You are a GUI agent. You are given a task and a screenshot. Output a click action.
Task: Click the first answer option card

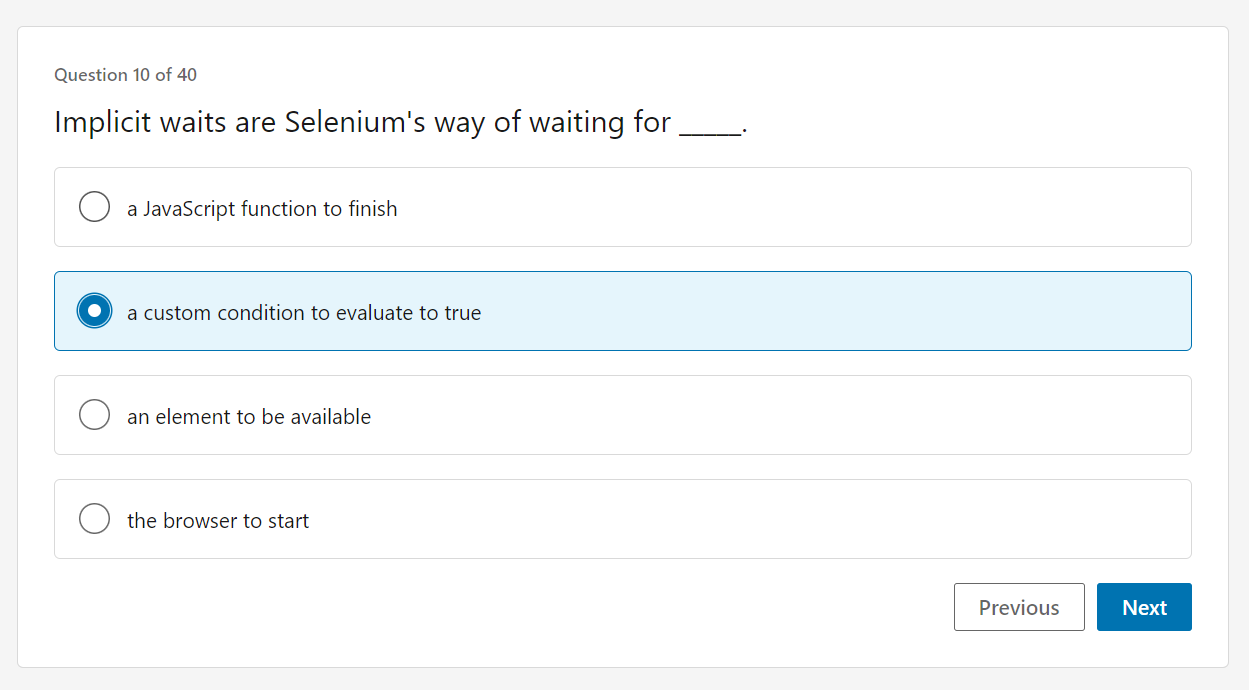point(623,207)
